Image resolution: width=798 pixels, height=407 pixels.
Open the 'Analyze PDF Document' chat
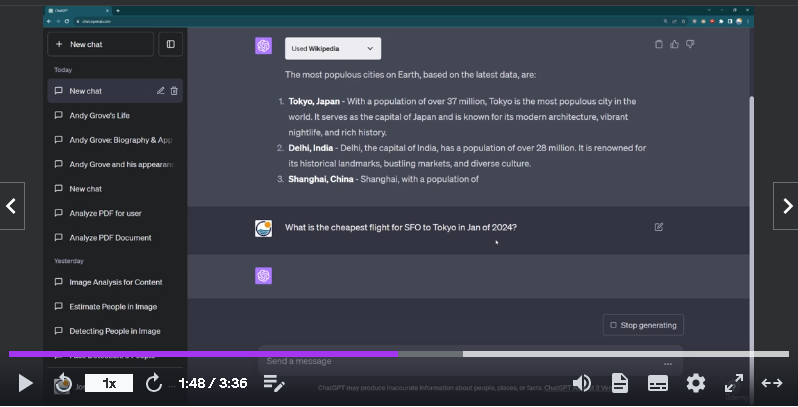click(x=115, y=238)
